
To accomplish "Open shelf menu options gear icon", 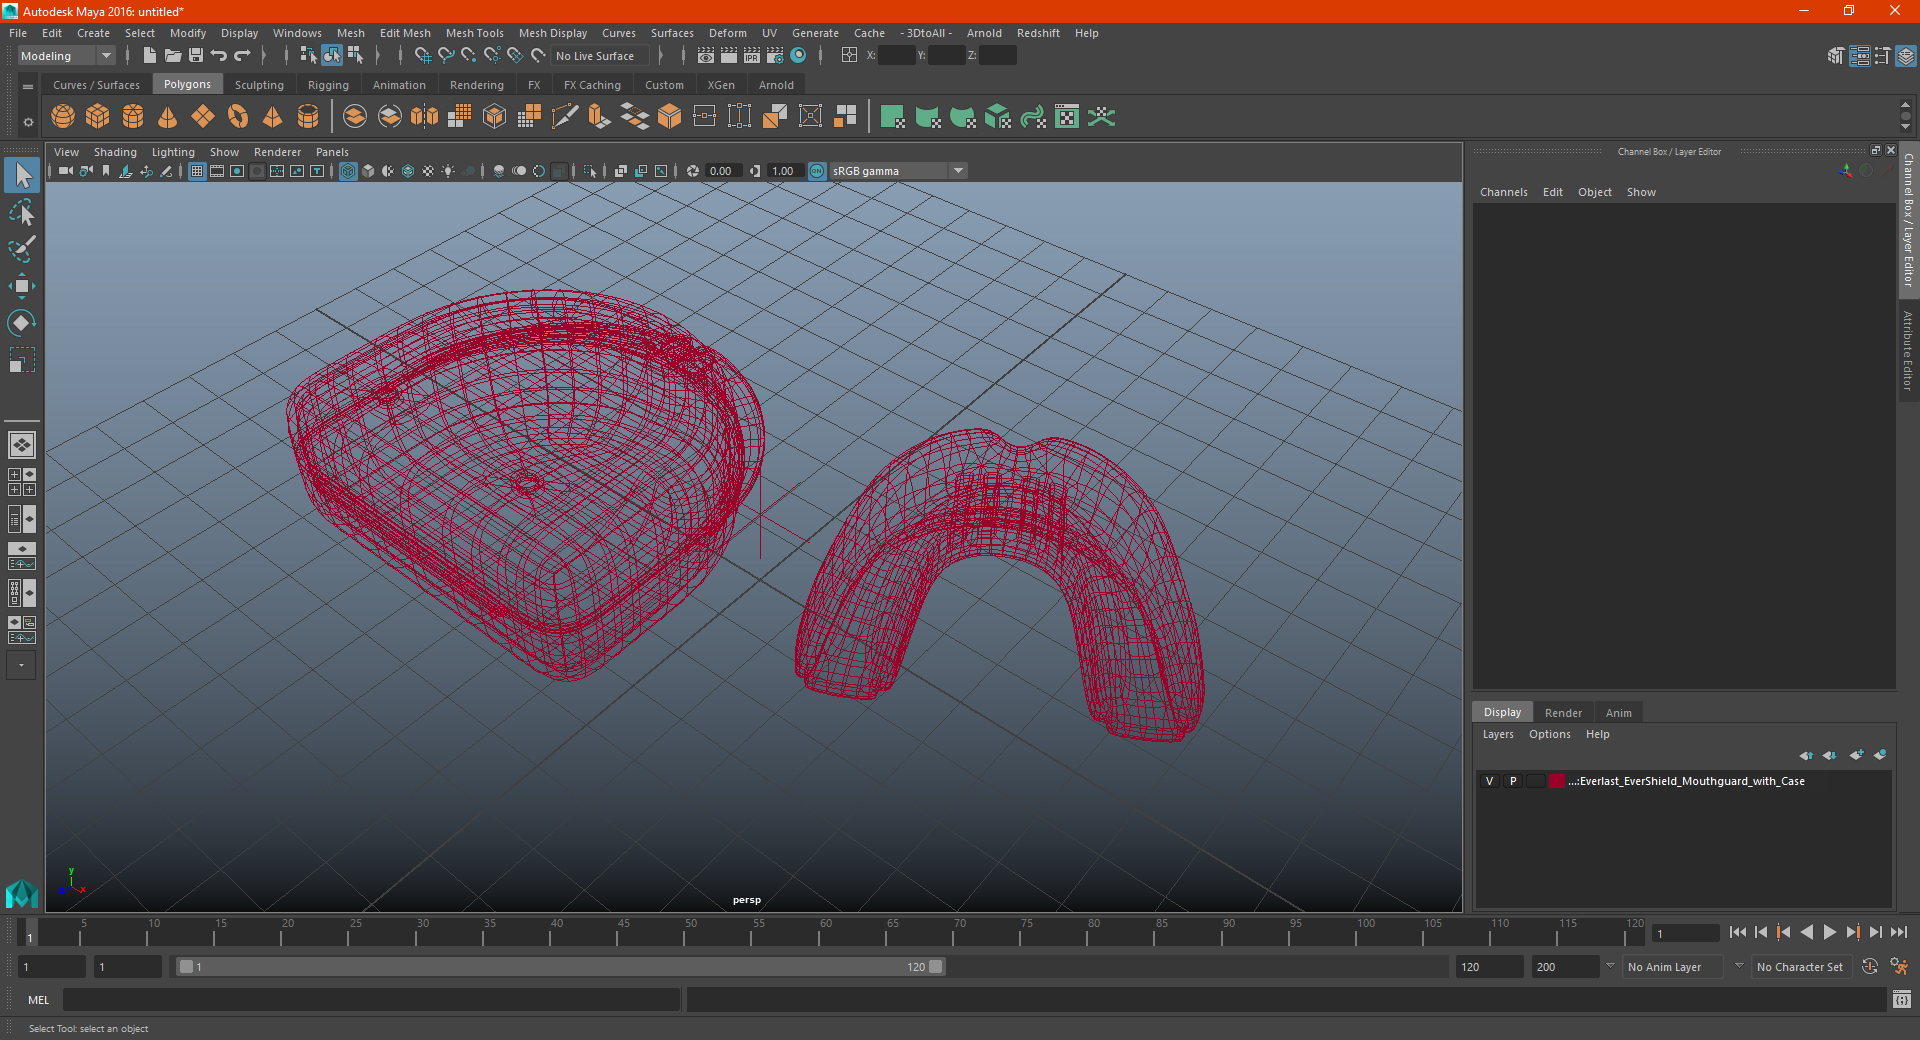I will [28, 122].
